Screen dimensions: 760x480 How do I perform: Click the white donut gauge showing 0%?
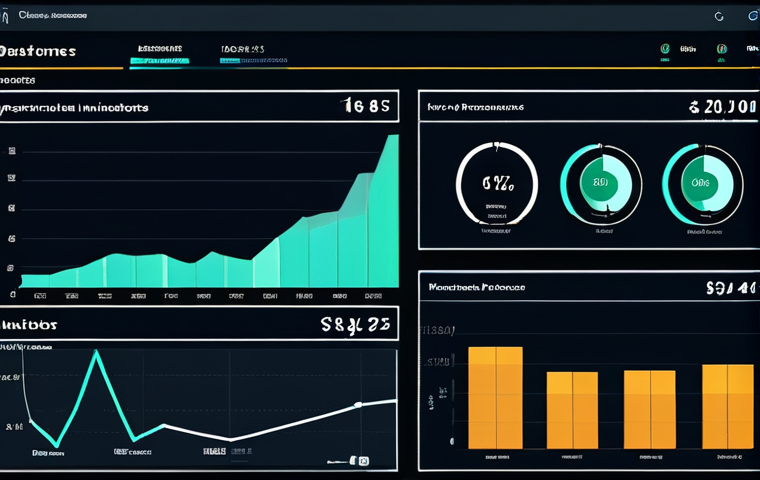pos(496,183)
